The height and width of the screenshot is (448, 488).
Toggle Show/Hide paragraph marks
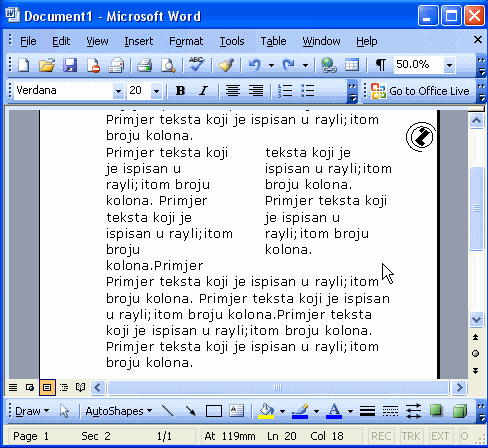(381, 65)
